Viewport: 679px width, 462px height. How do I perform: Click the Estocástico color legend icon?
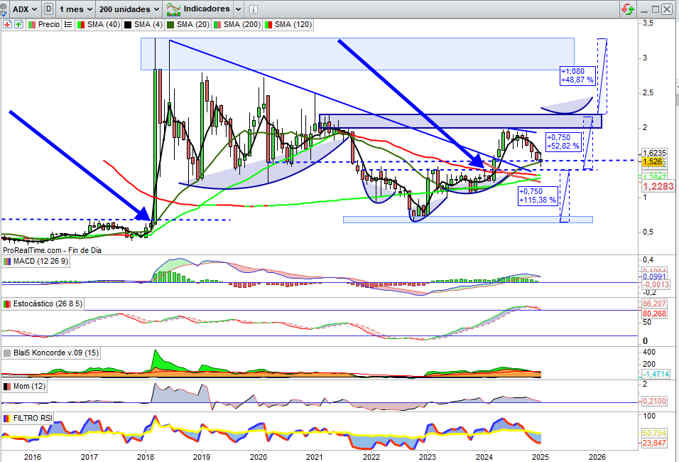pyautogui.click(x=7, y=302)
